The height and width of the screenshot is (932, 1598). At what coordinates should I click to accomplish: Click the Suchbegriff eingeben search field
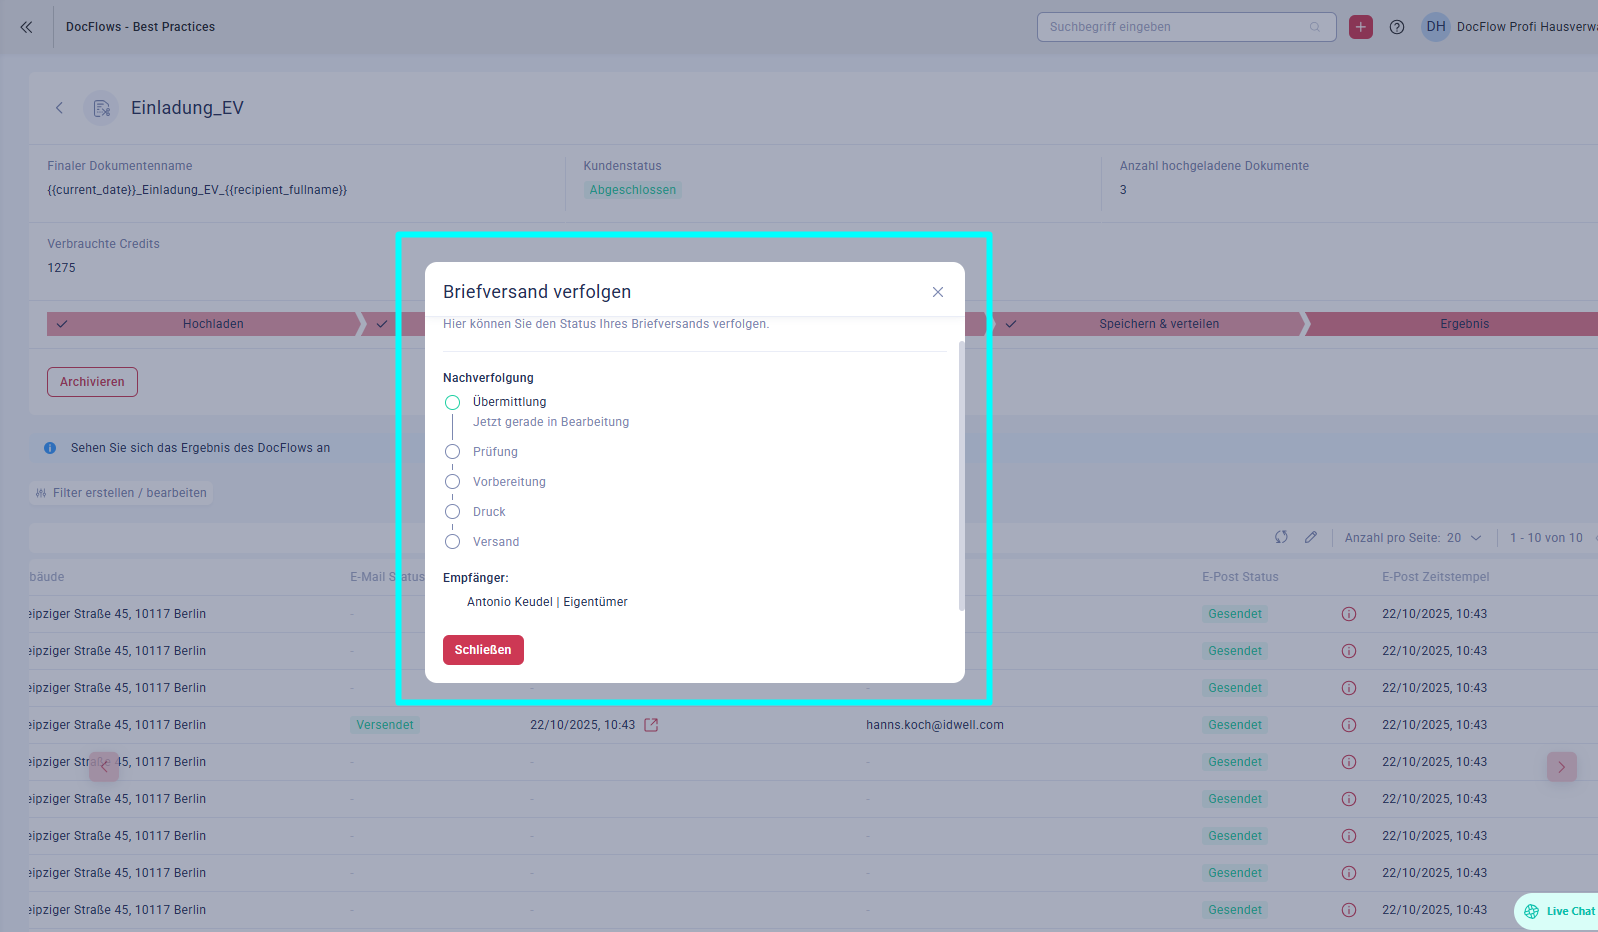[1175, 27]
